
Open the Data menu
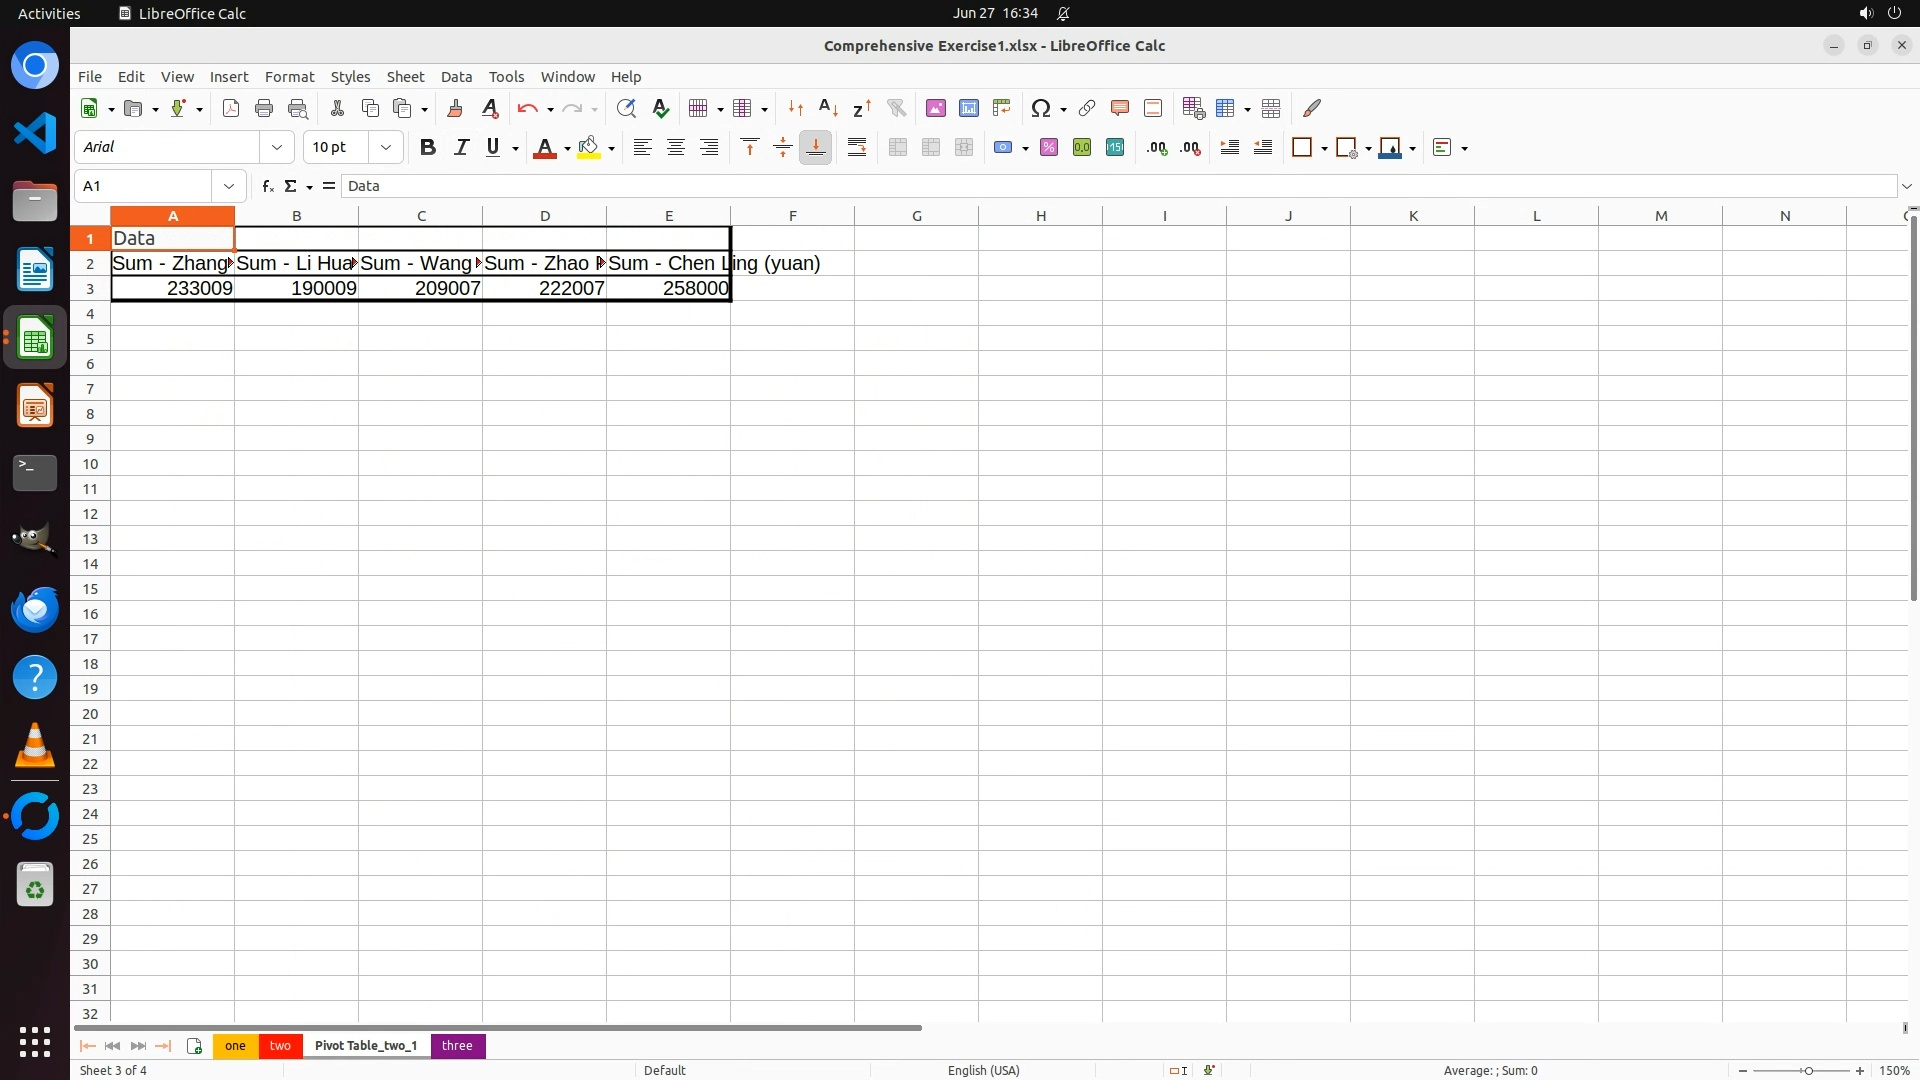(456, 77)
